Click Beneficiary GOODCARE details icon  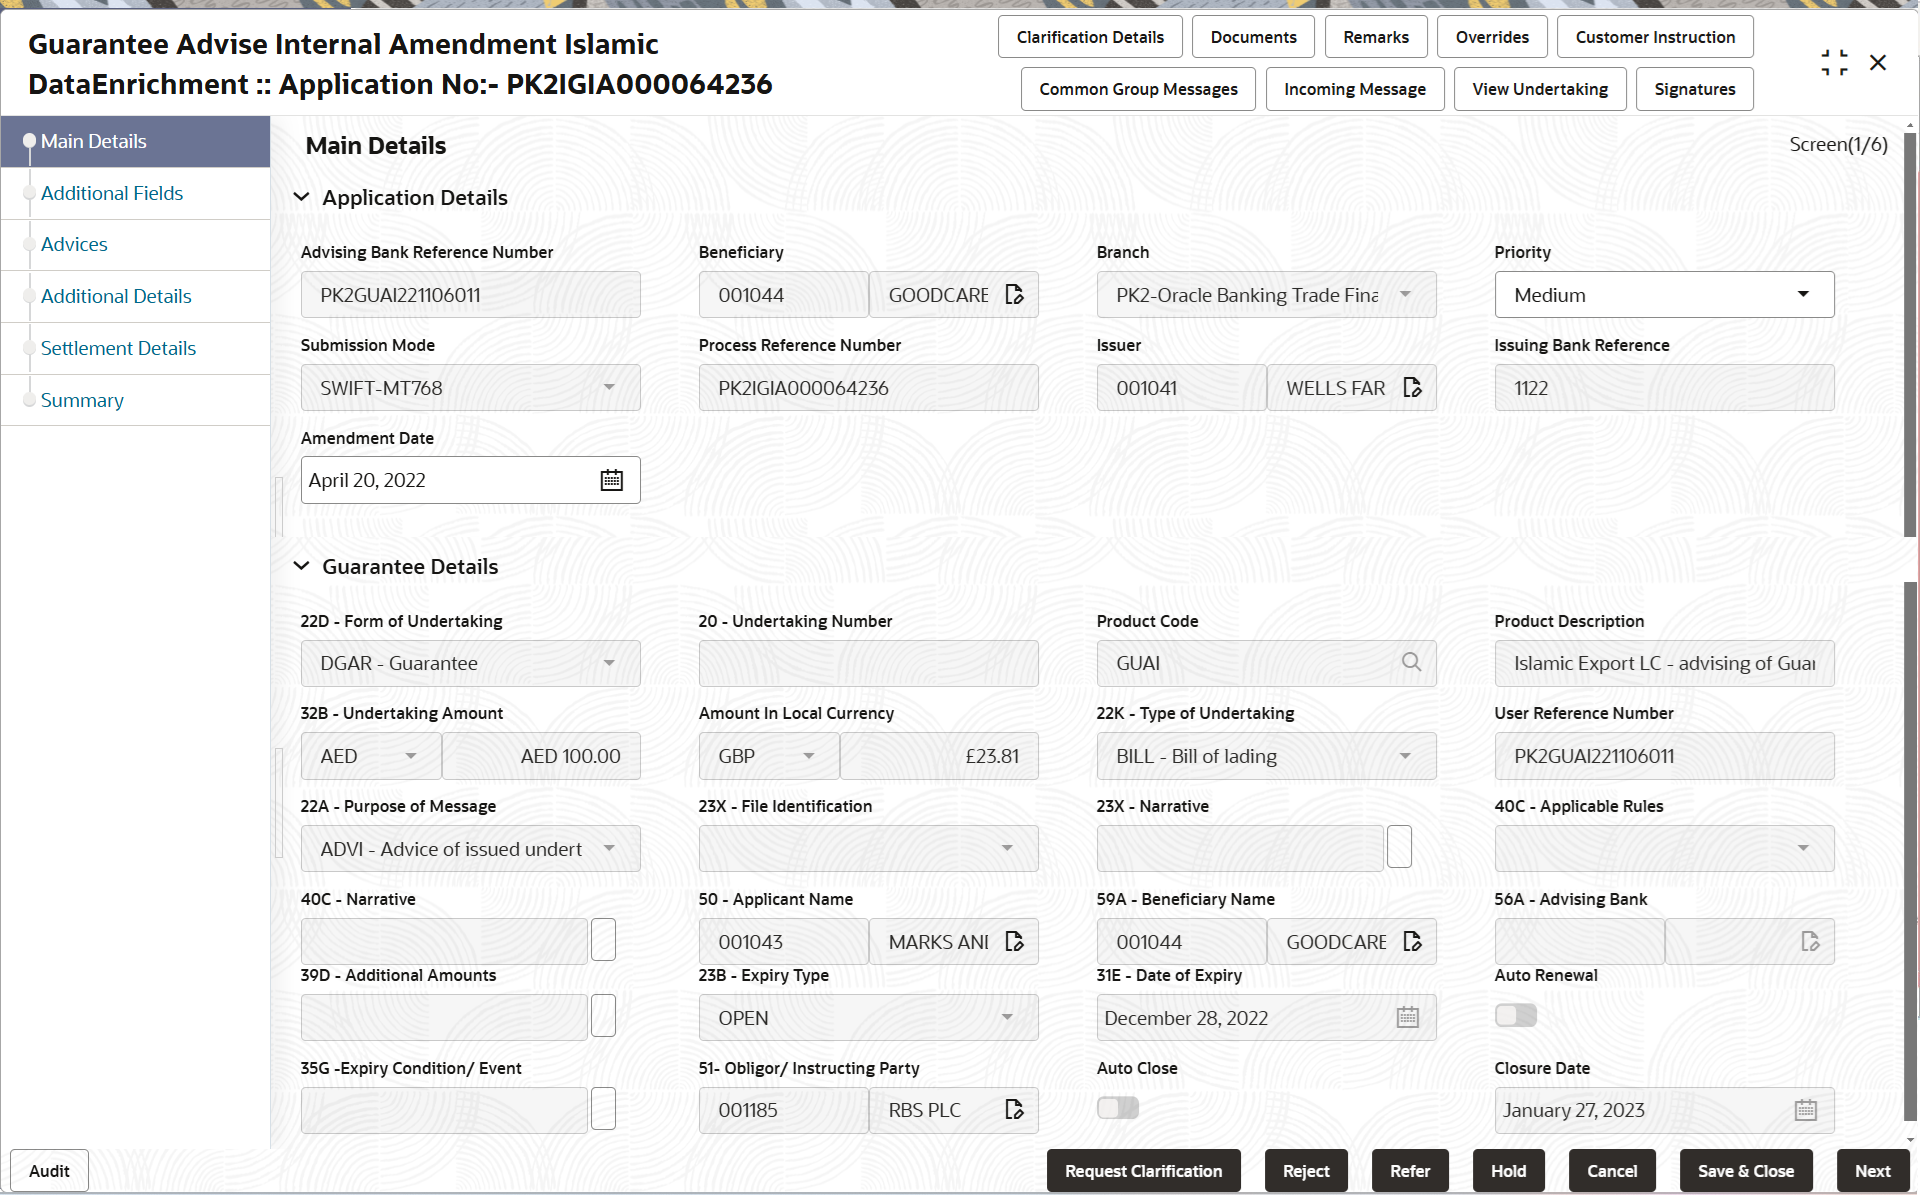1014,295
